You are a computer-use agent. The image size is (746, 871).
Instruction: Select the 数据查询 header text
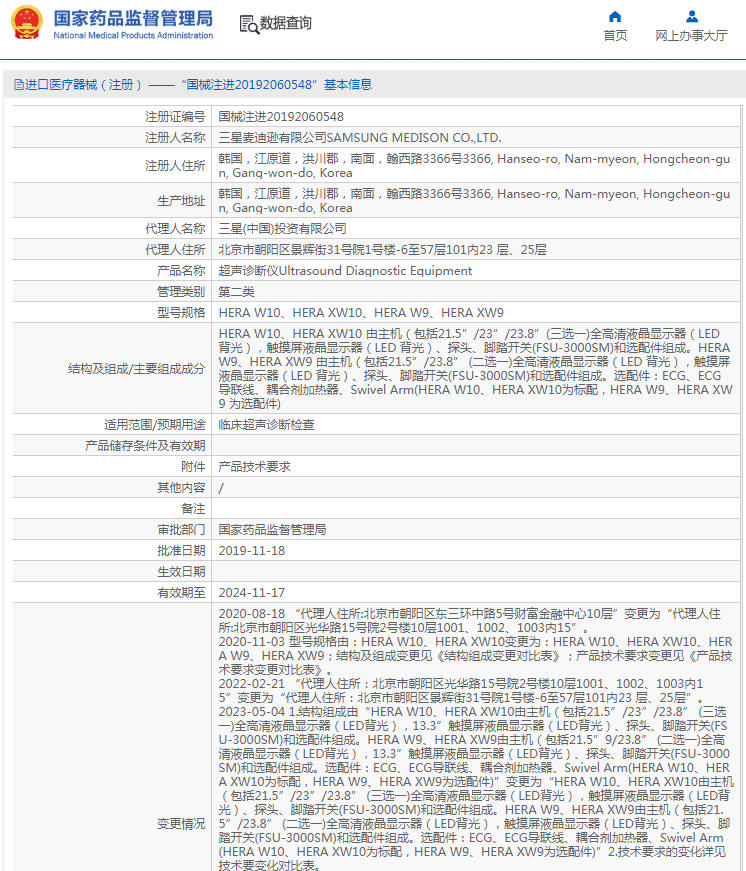coord(286,23)
